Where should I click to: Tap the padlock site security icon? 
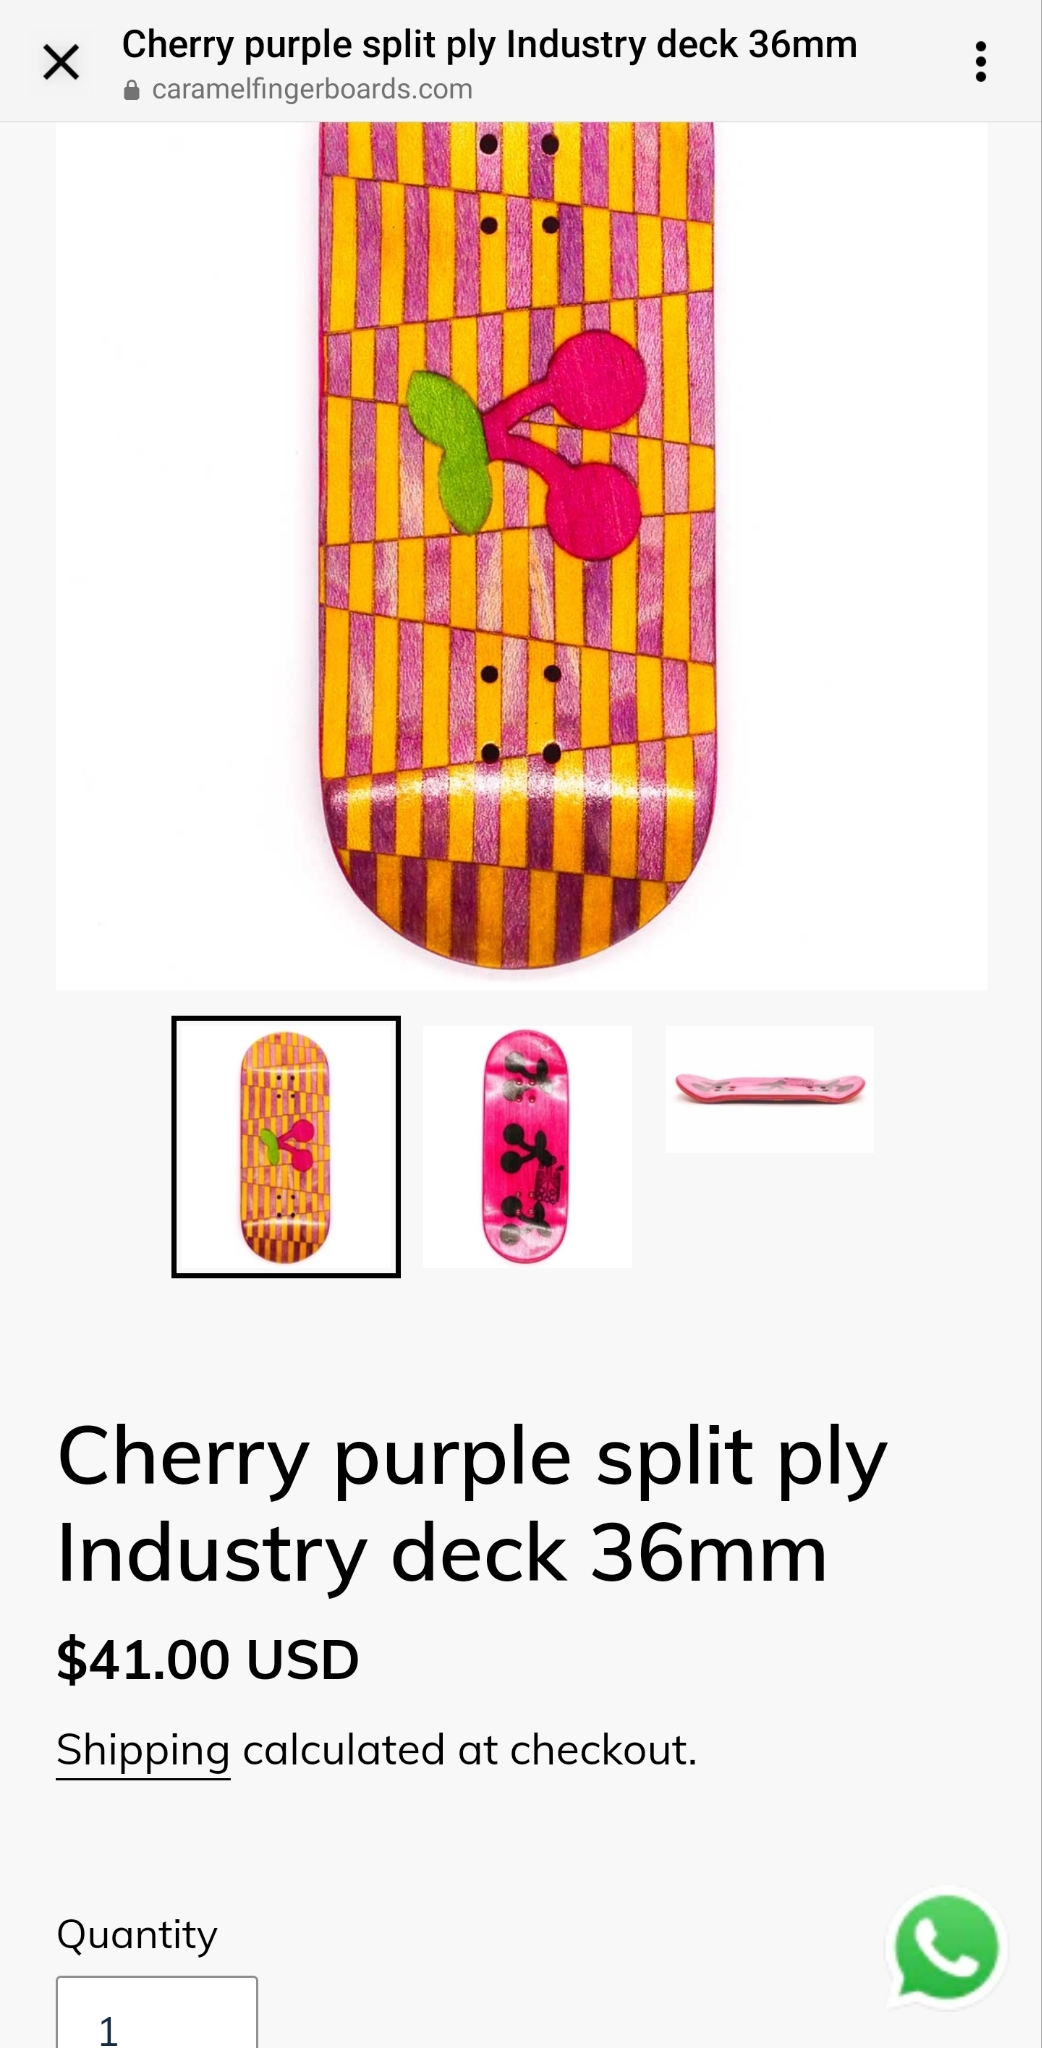[x=131, y=90]
